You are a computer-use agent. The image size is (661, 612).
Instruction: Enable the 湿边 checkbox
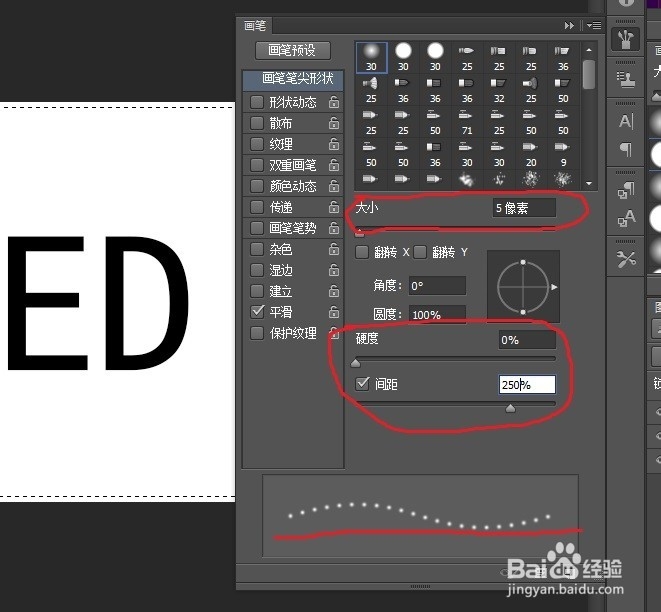tap(257, 270)
